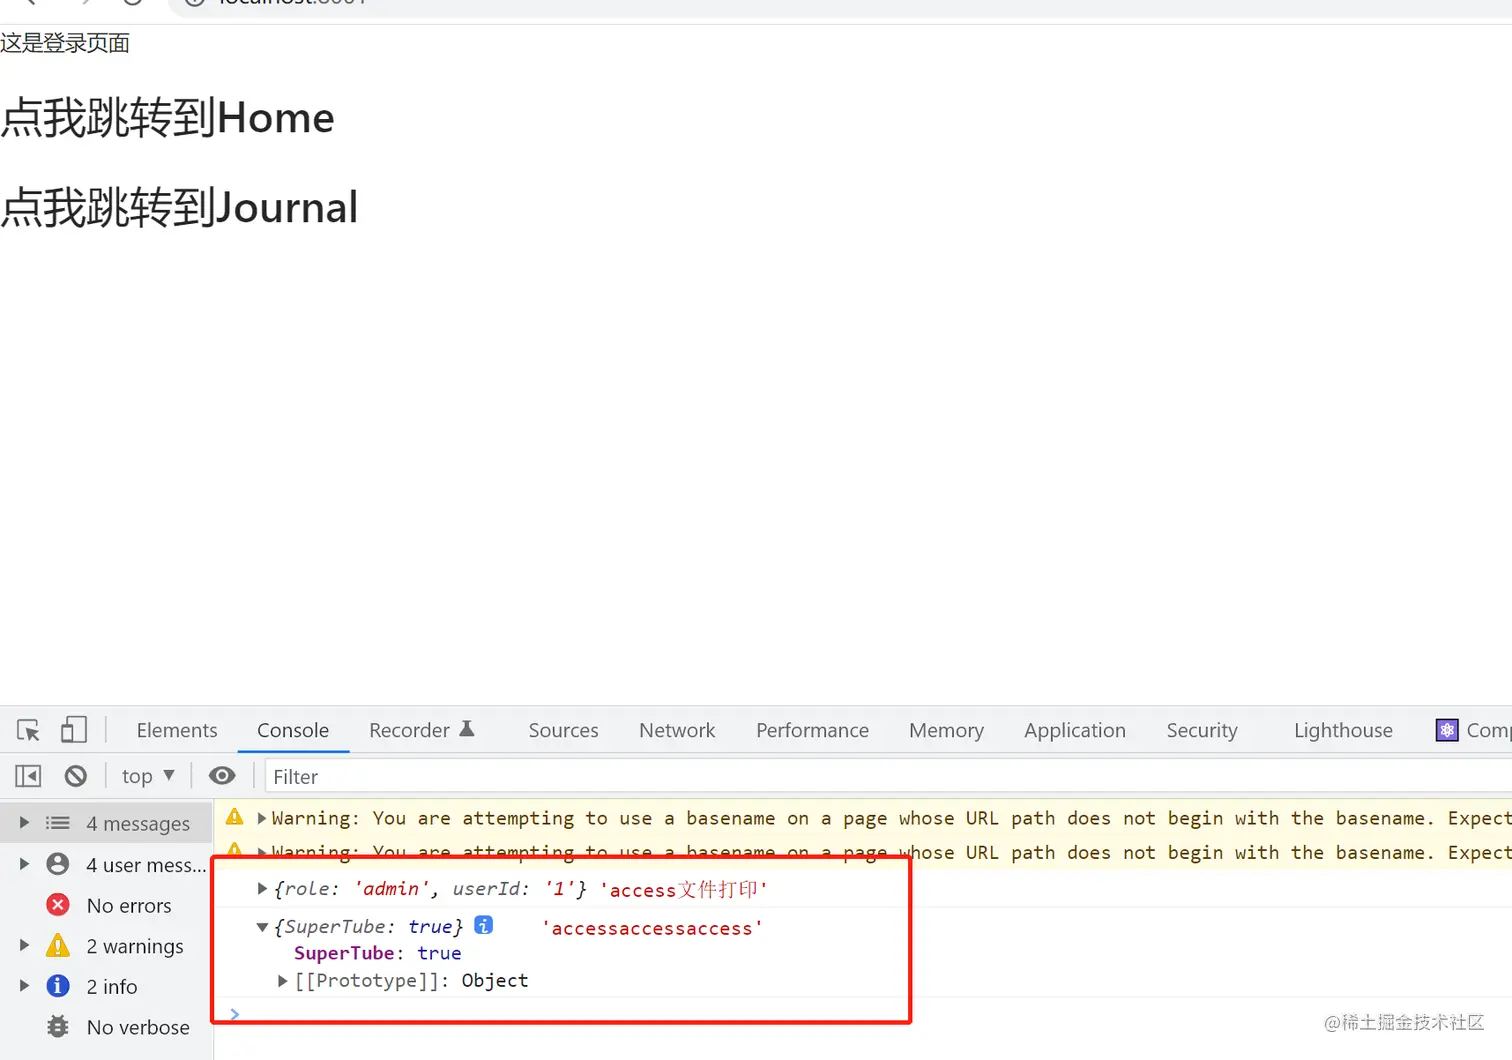Focus the console Filter field
Screen dimensions: 1512x1060
(888, 777)
